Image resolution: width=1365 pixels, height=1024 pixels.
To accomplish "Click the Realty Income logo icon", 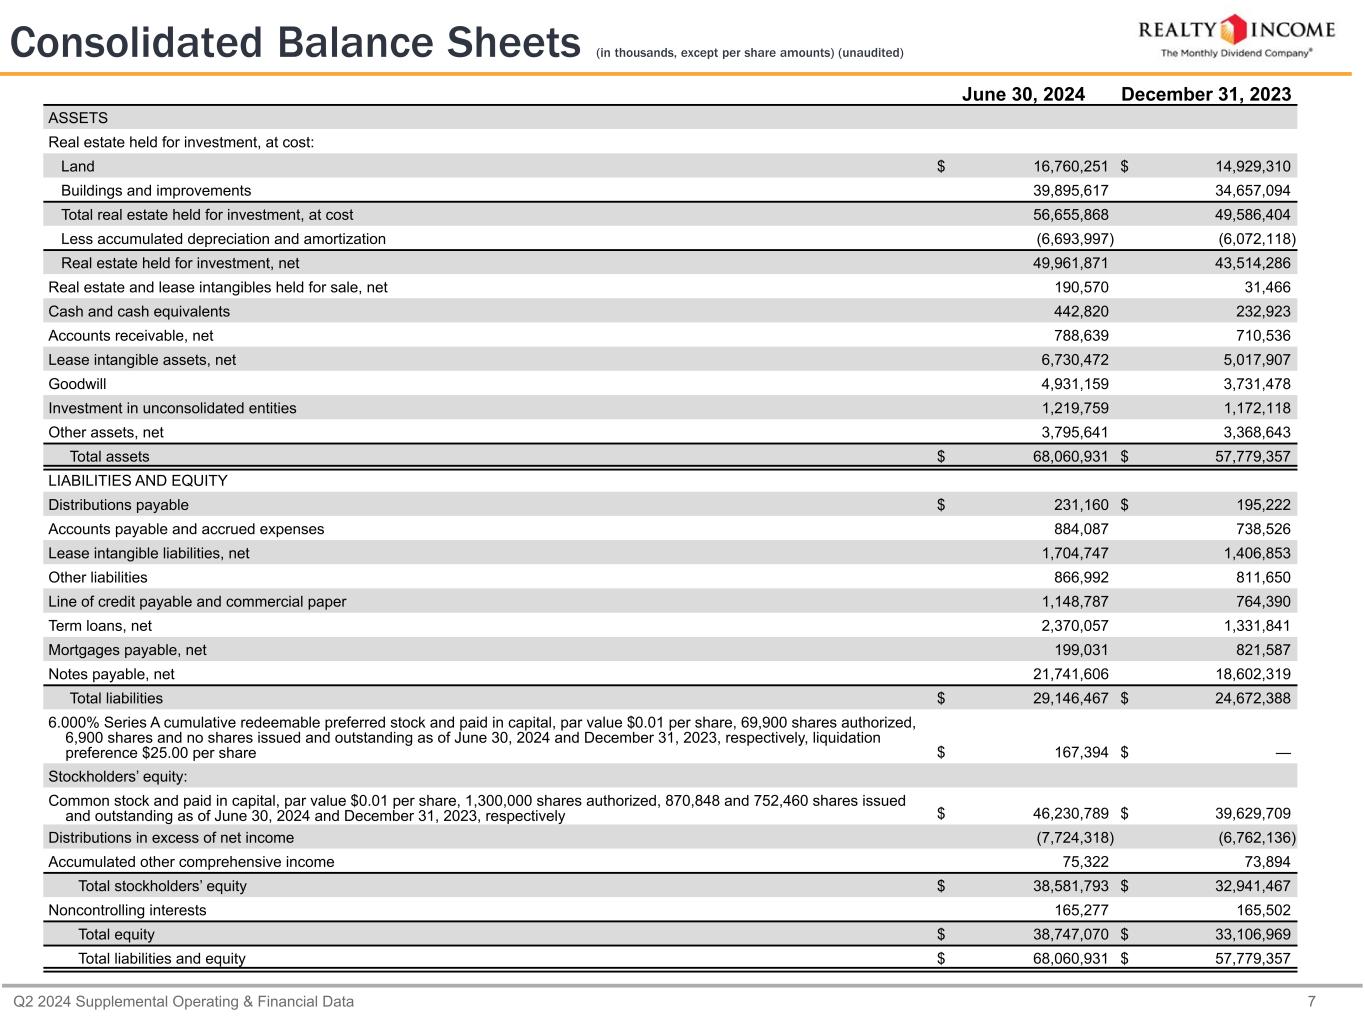I will (1236, 29).
